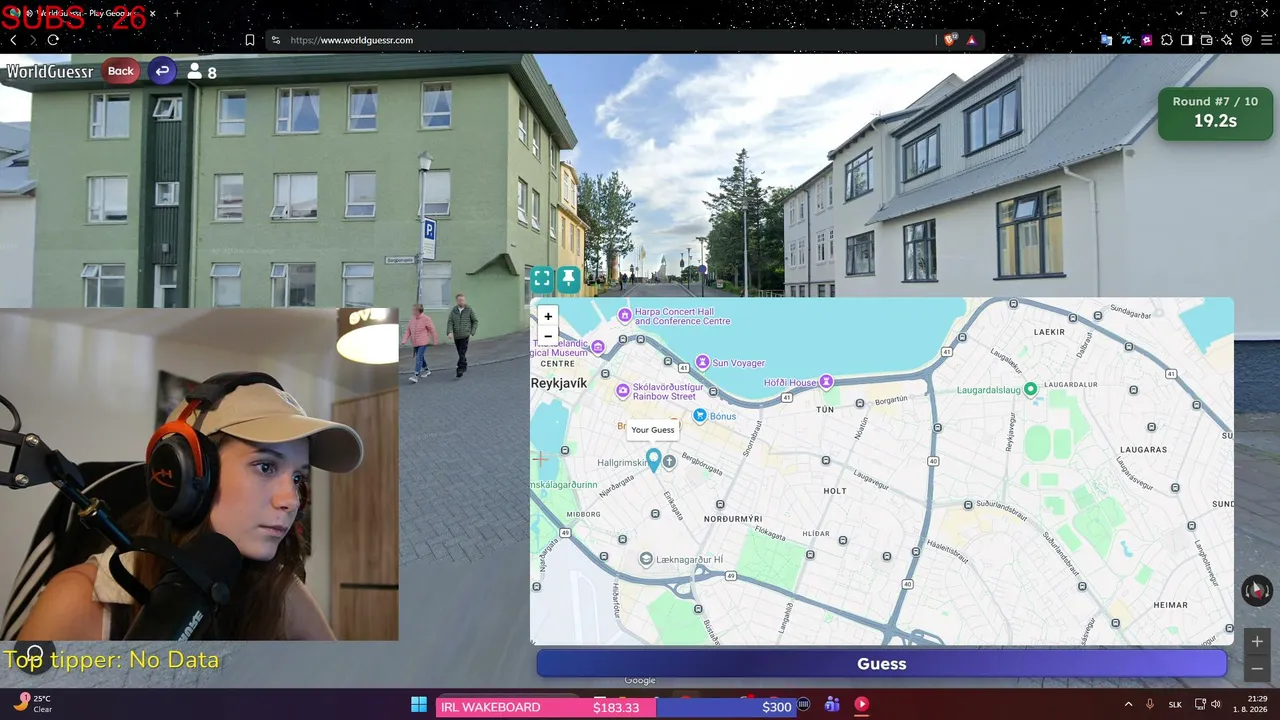Click the LAUGARAS district label

coord(1143,451)
